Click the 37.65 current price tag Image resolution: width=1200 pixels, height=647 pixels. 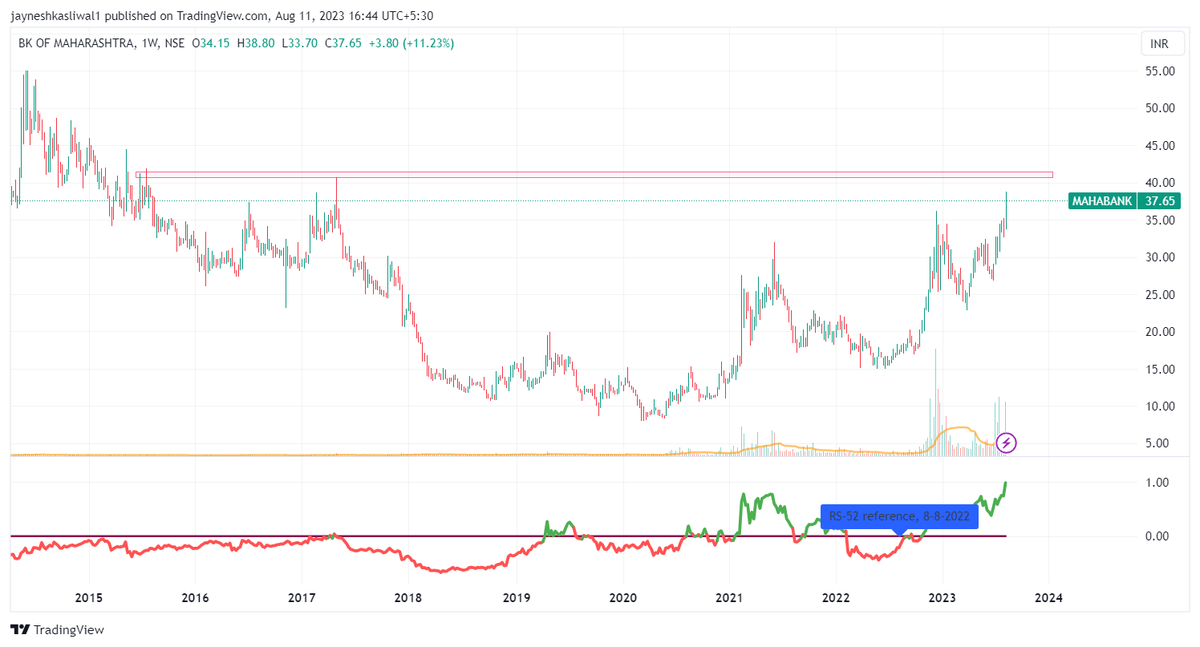1160,201
